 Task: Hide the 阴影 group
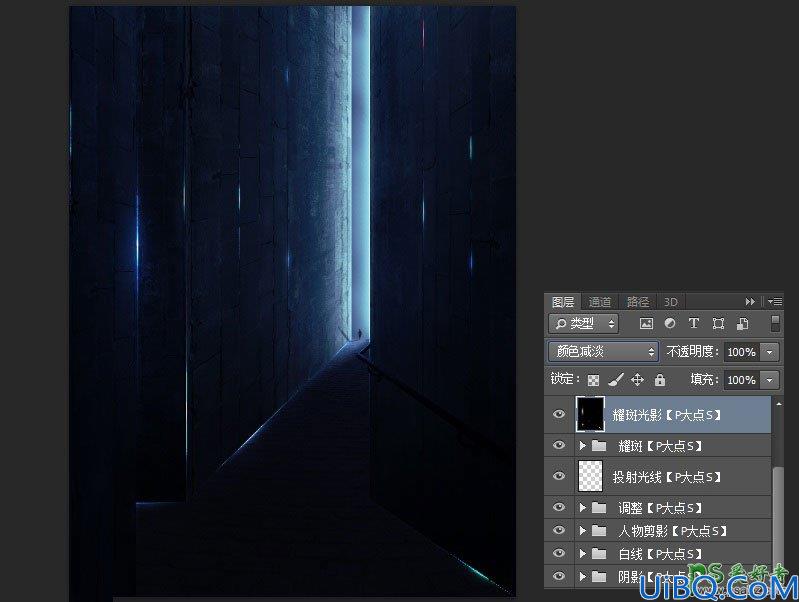coord(559,576)
